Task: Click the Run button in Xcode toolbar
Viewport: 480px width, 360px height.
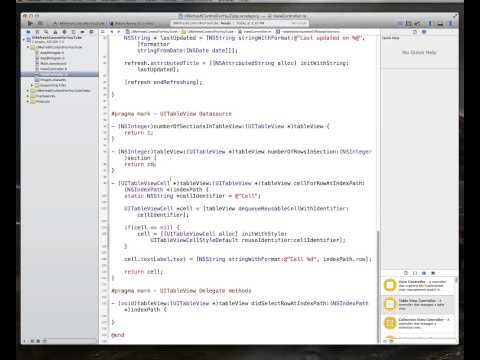Action: 30,23
